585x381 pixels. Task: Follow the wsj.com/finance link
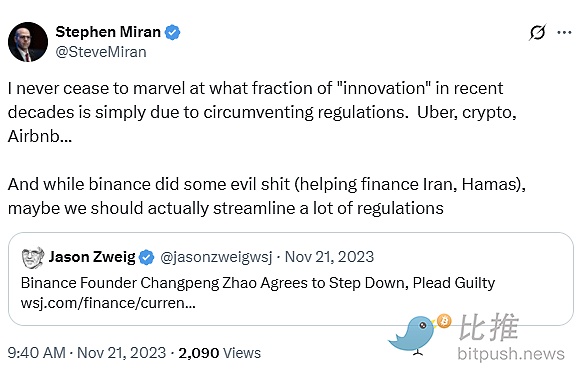(x=108, y=303)
